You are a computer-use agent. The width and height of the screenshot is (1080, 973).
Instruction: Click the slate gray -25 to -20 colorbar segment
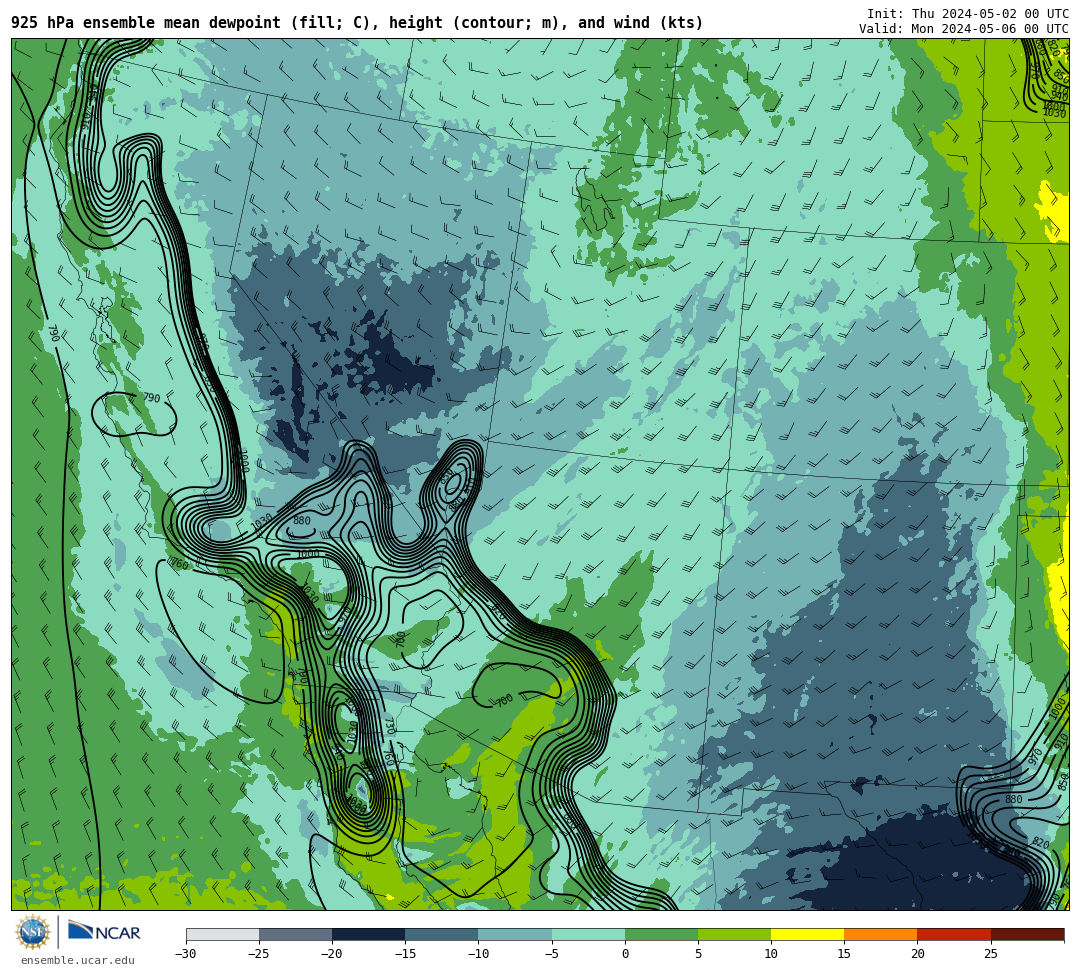[295, 934]
